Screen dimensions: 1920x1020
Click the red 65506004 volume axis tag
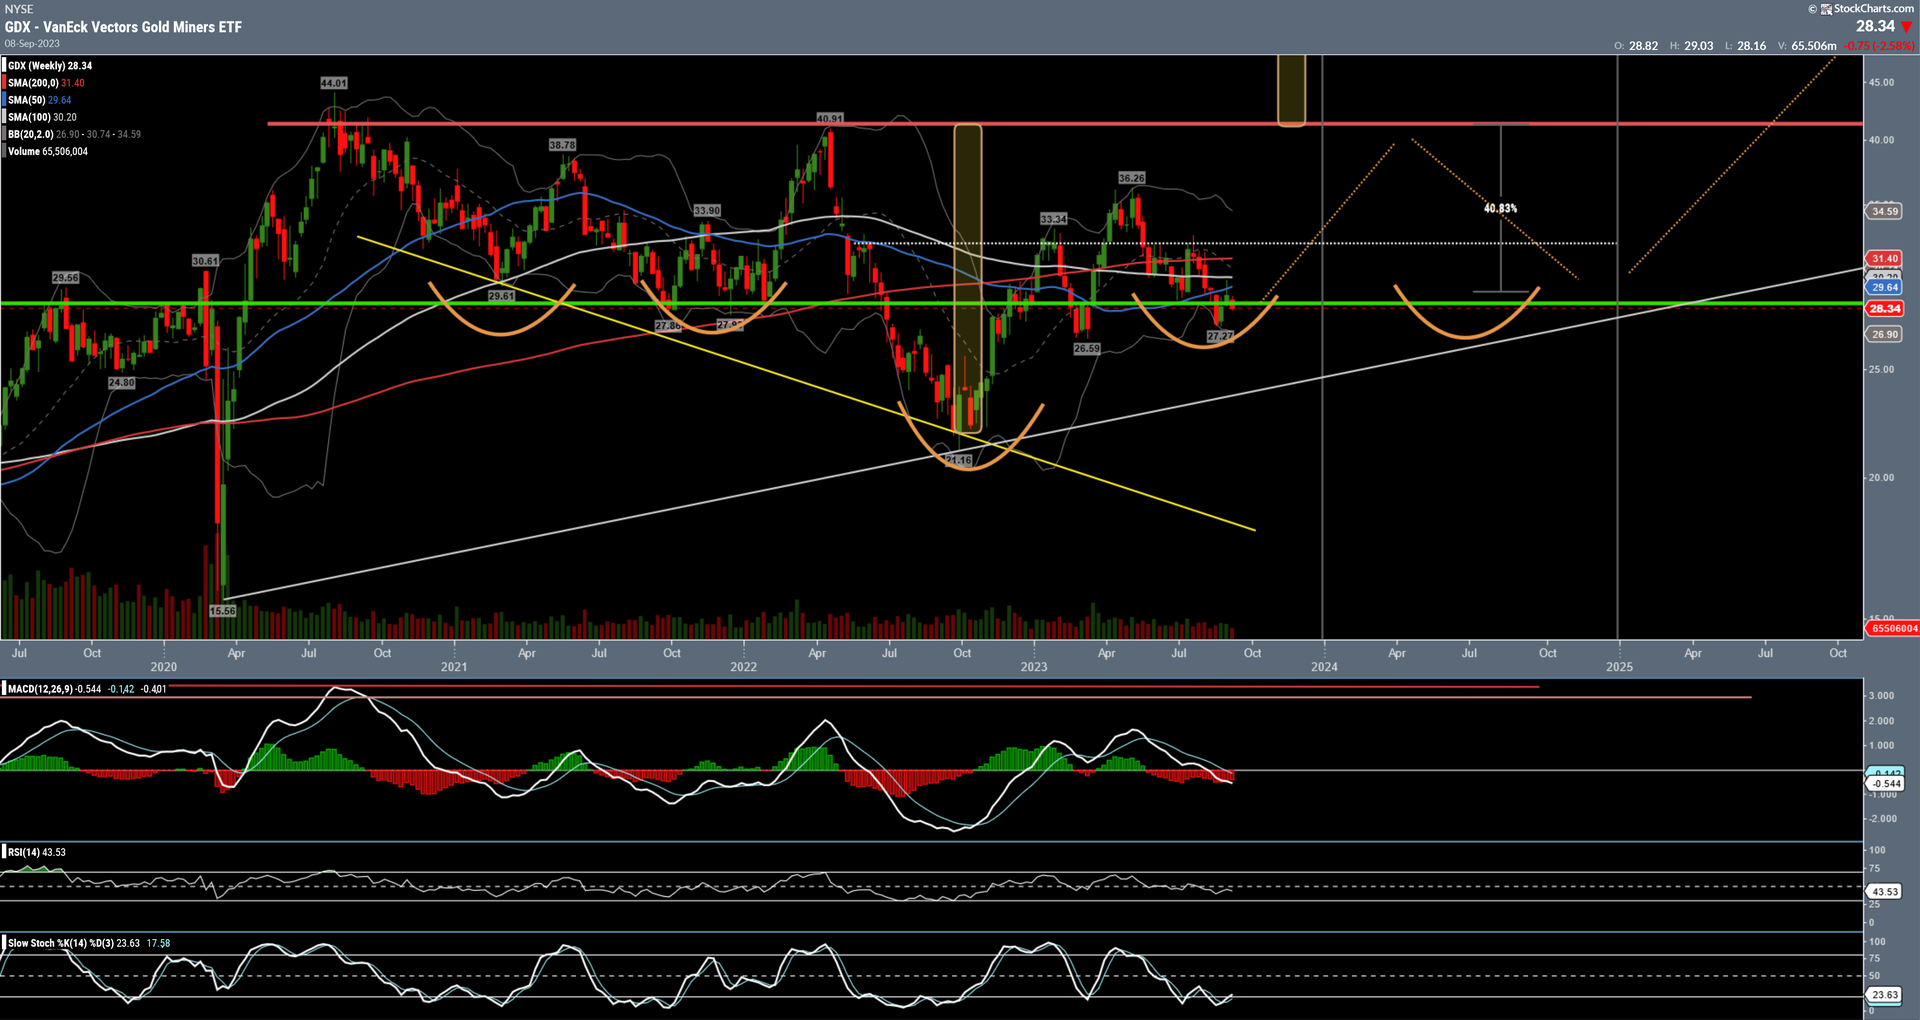pyautogui.click(x=1893, y=628)
